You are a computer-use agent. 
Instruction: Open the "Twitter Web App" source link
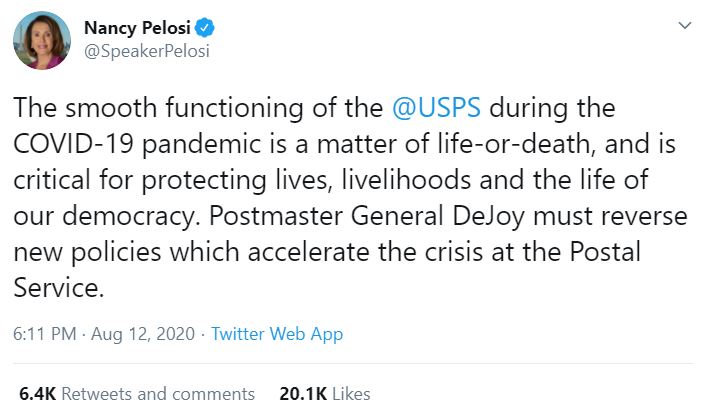[277, 334]
